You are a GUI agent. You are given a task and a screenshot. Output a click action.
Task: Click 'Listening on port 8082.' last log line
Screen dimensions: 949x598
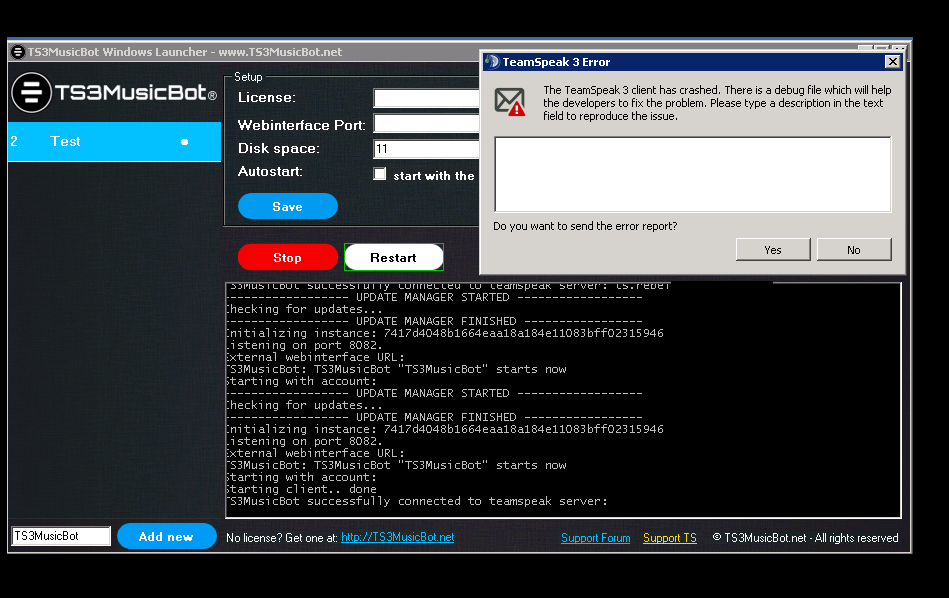[x=304, y=441]
